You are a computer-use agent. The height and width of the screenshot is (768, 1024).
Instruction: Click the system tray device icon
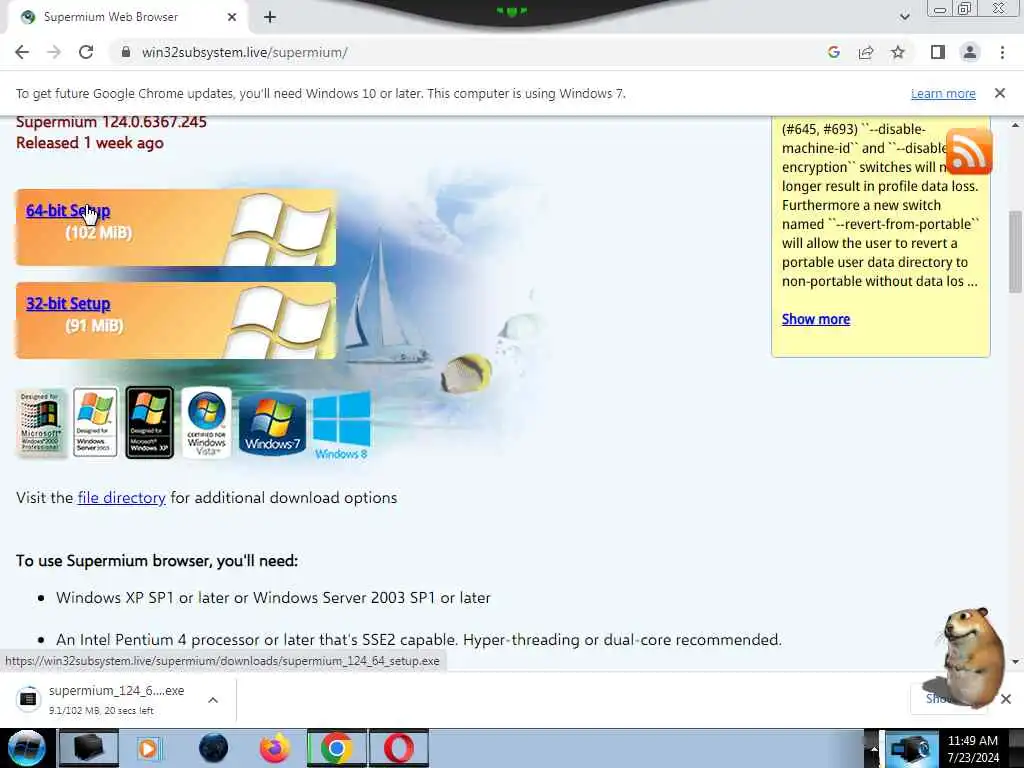click(910, 749)
